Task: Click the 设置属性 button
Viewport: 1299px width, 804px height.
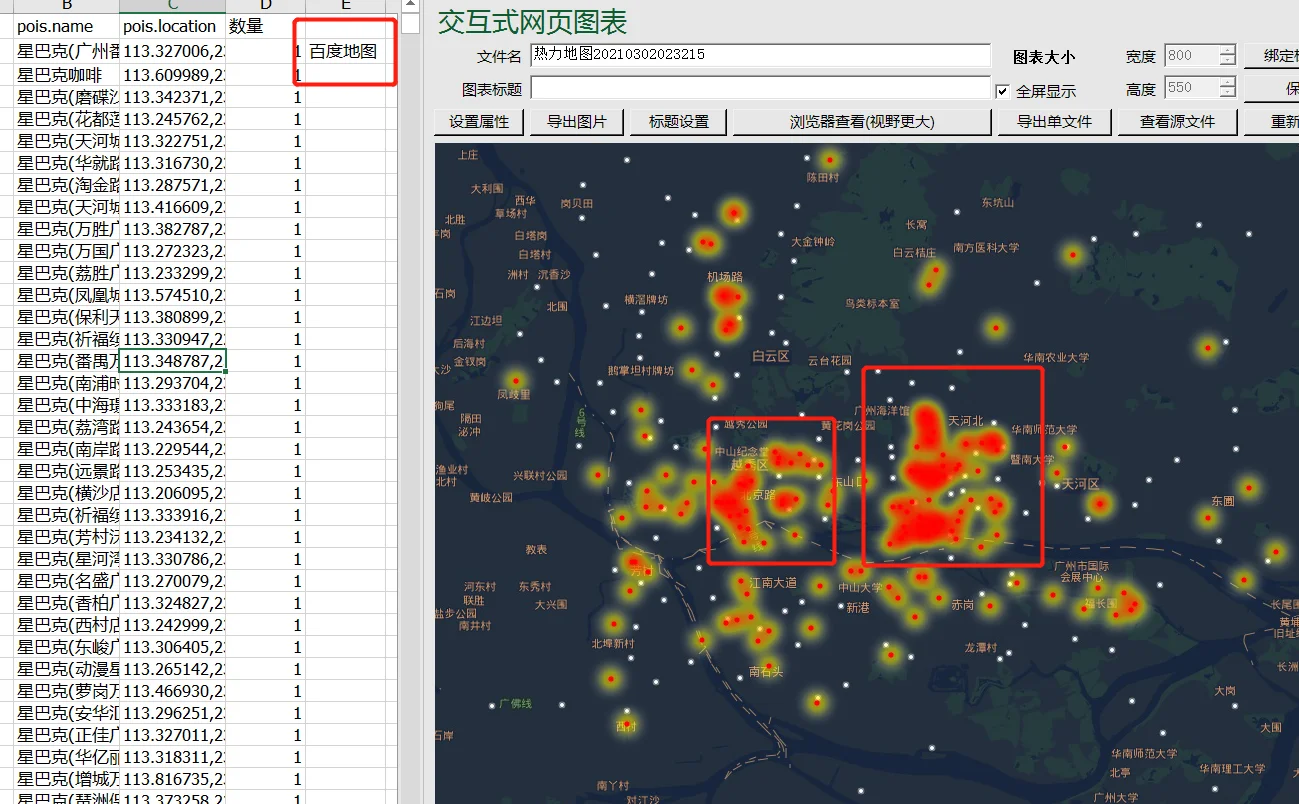Action: click(x=479, y=122)
